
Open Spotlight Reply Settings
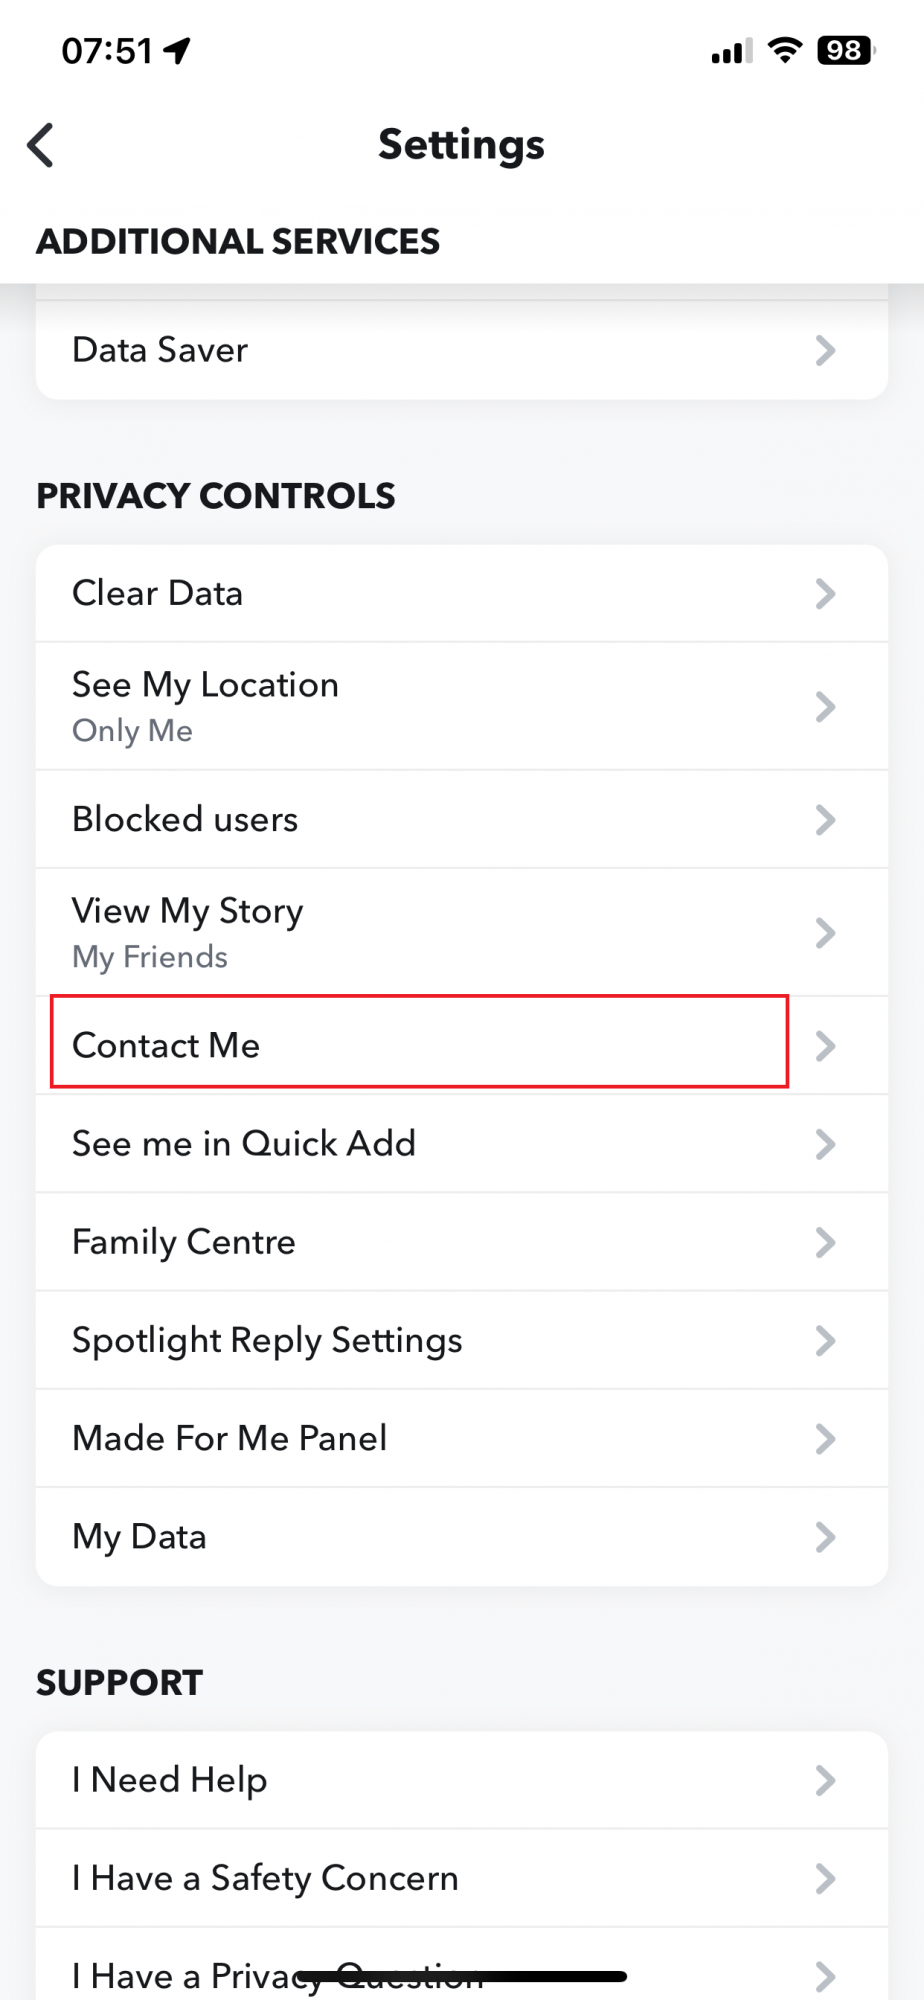pyautogui.click(x=462, y=1340)
